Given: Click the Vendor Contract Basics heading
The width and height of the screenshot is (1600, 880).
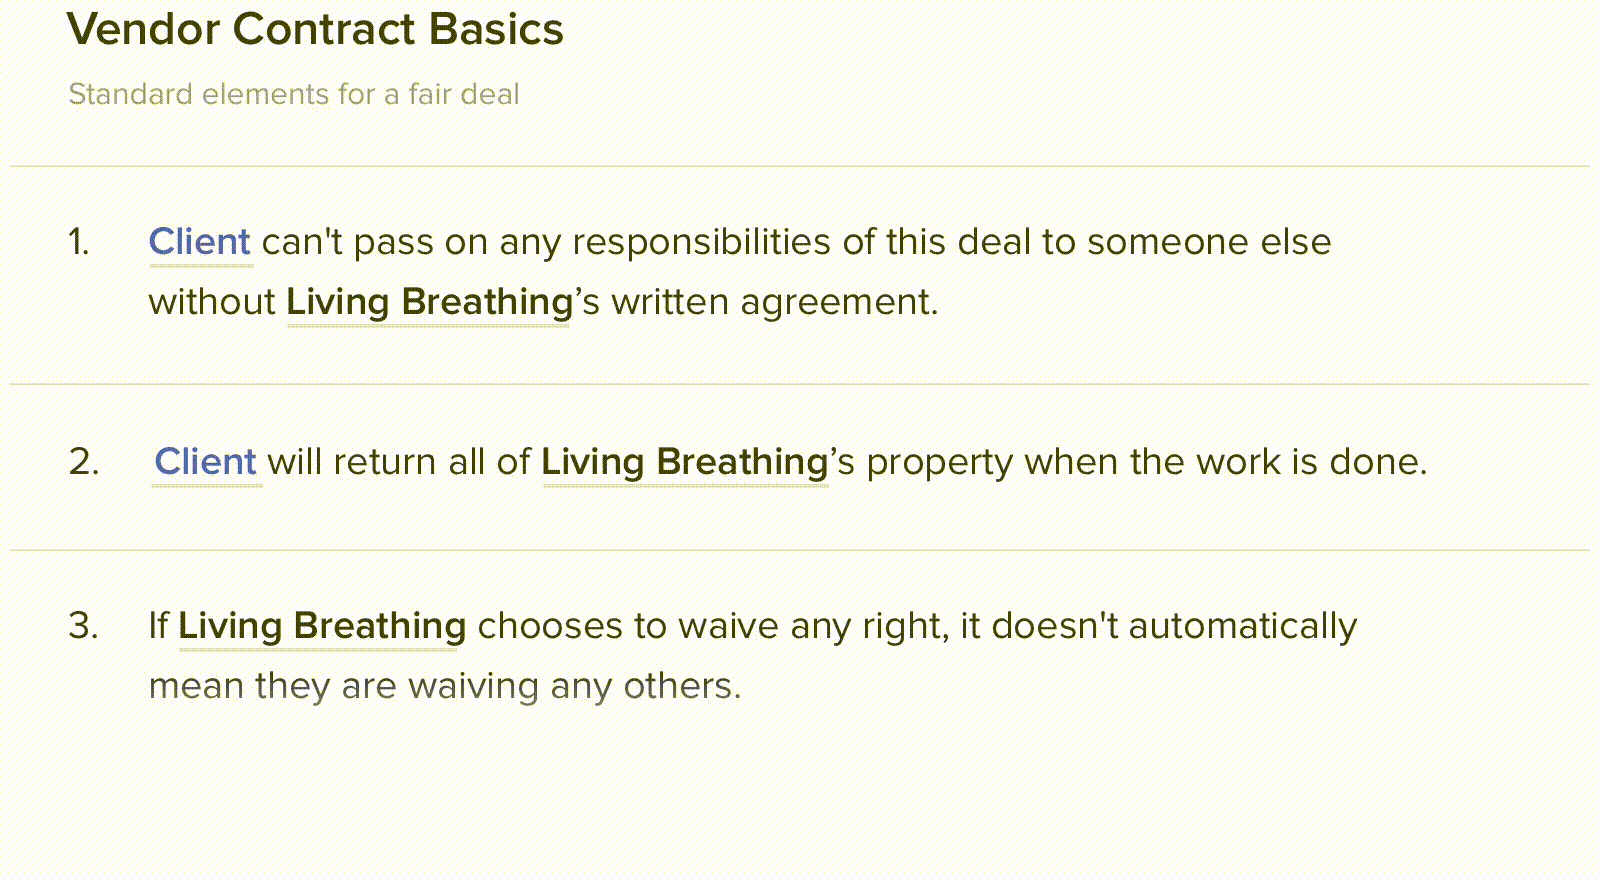Looking at the screenshot, I should 315,29.
